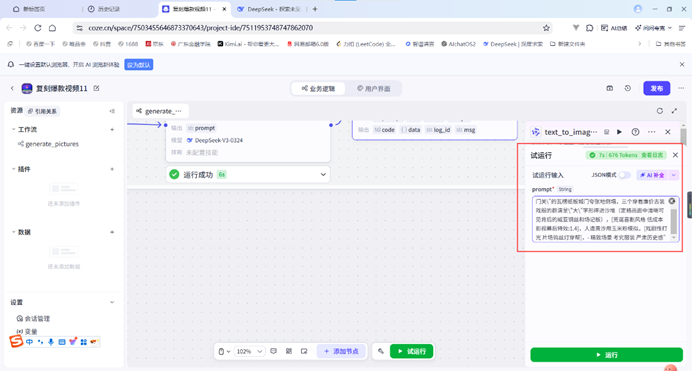This screenshot has height=371, width=692.
Task: Click the blue 发布 publish button
Action: pyautogui.click(x=656, y=88)
